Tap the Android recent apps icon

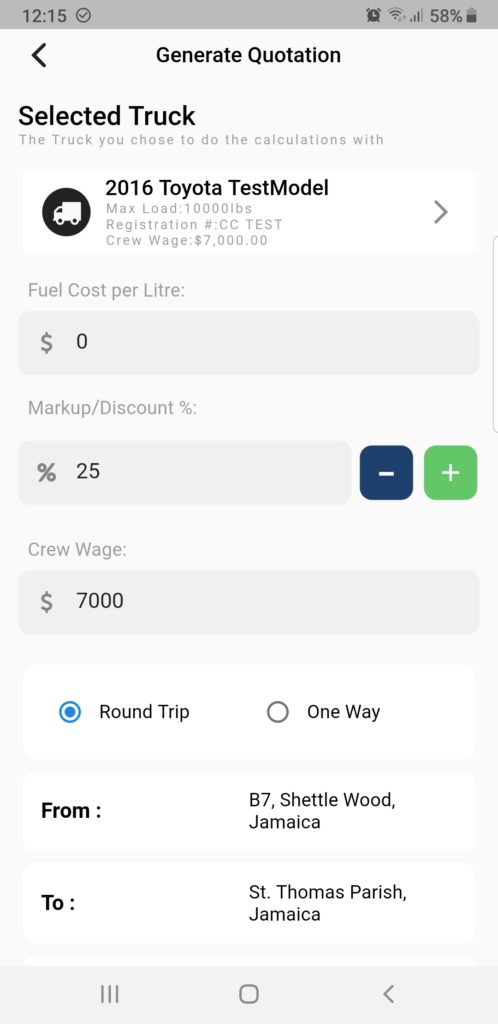(x=110, y=994)
